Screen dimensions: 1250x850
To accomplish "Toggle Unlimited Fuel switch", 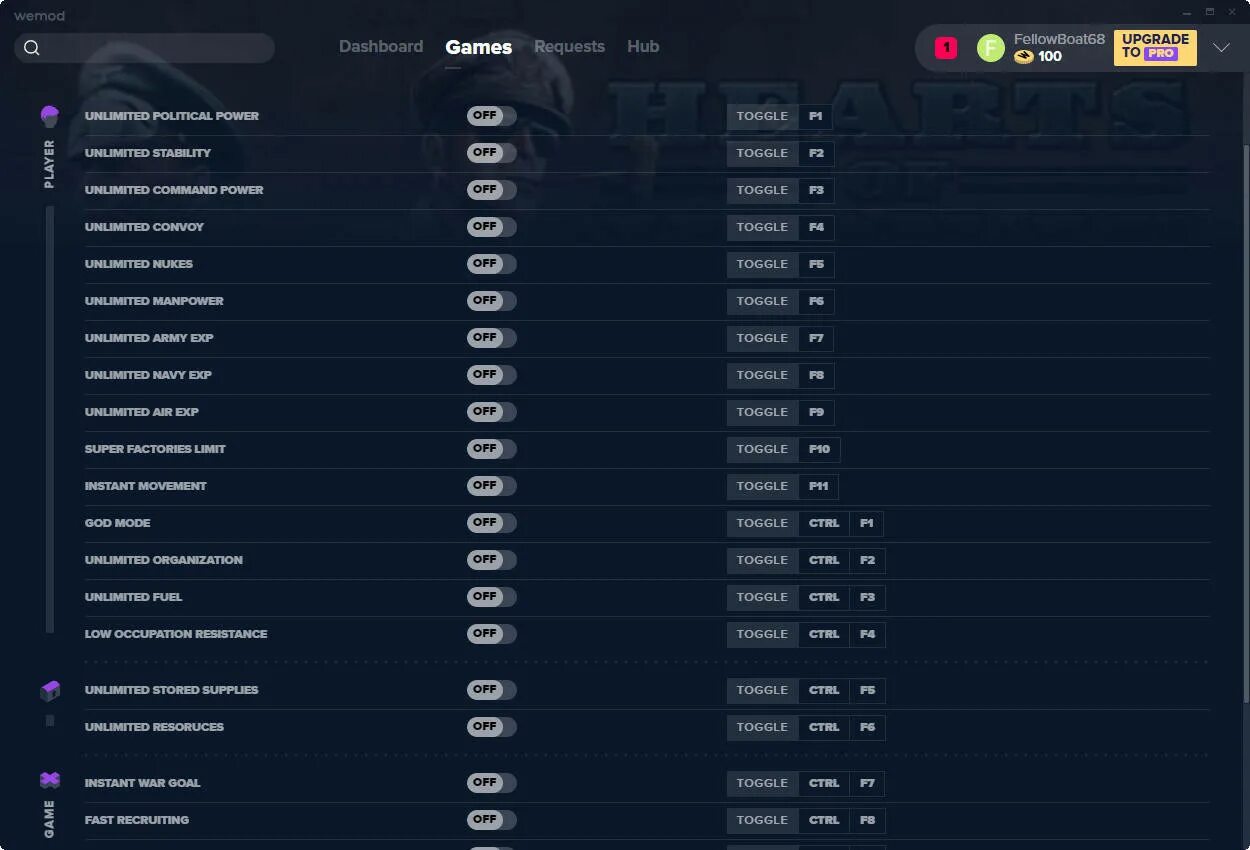I will coord(492,597).
